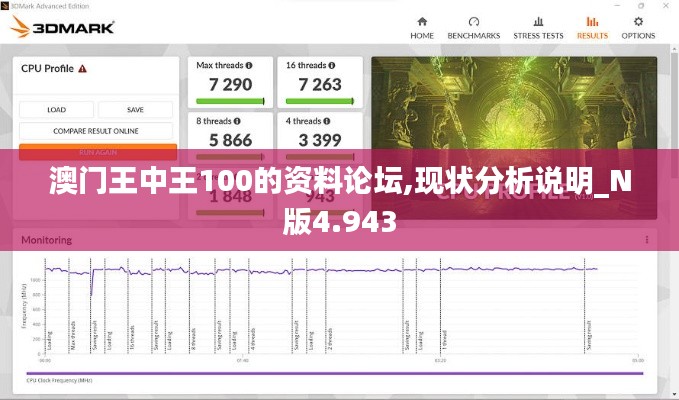This screenshot has height=400, width=679.
Task: Click the 8 threads score bar
Action: (230, 157)
